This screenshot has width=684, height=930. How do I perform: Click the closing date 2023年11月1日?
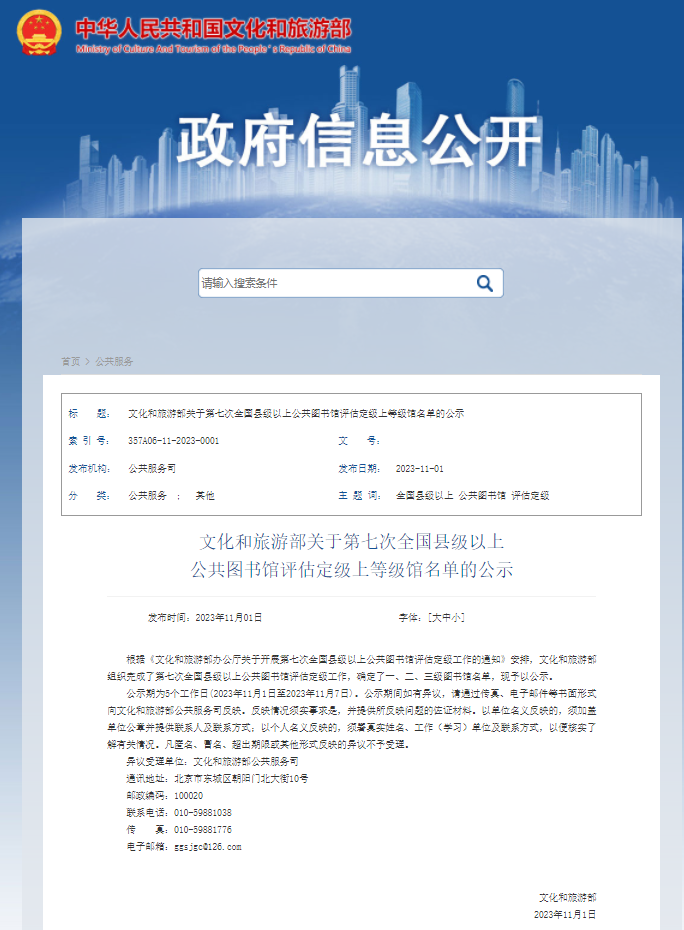tap(565, 915)
